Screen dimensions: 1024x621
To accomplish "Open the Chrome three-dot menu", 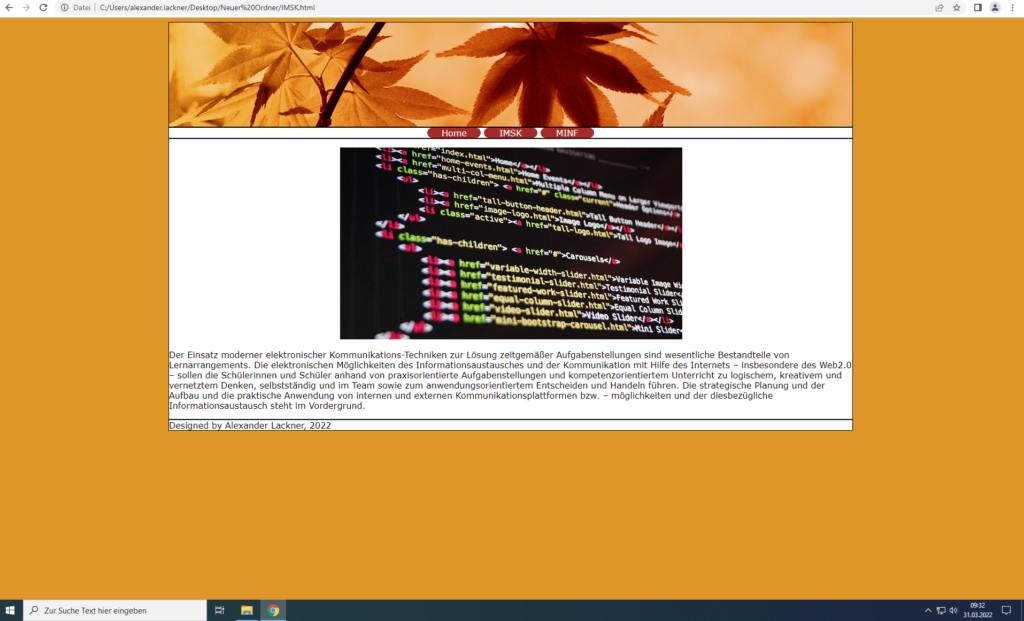I will [1013, 7].
